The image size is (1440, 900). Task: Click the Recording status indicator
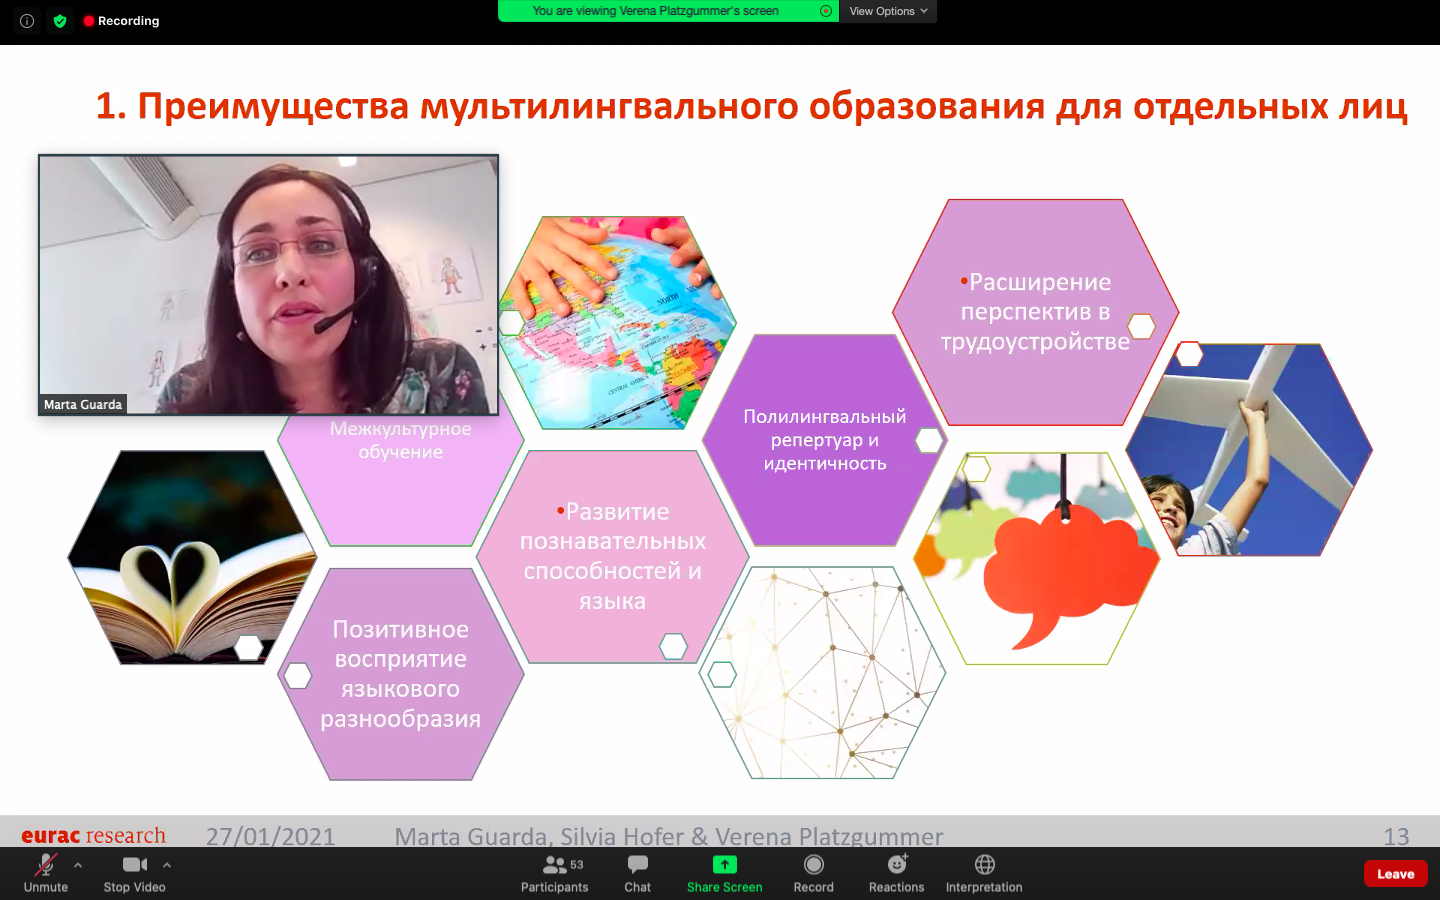[x=122, y=21]
